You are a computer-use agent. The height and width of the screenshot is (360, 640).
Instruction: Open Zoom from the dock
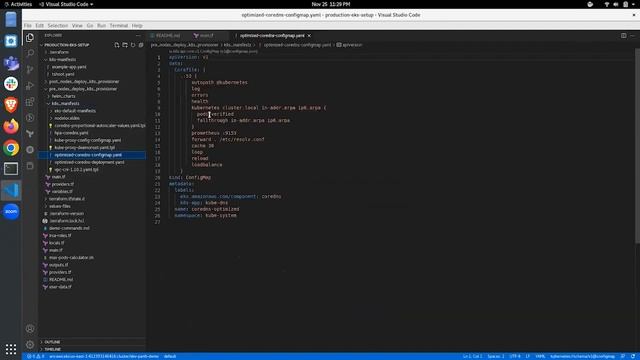(11, 211)
